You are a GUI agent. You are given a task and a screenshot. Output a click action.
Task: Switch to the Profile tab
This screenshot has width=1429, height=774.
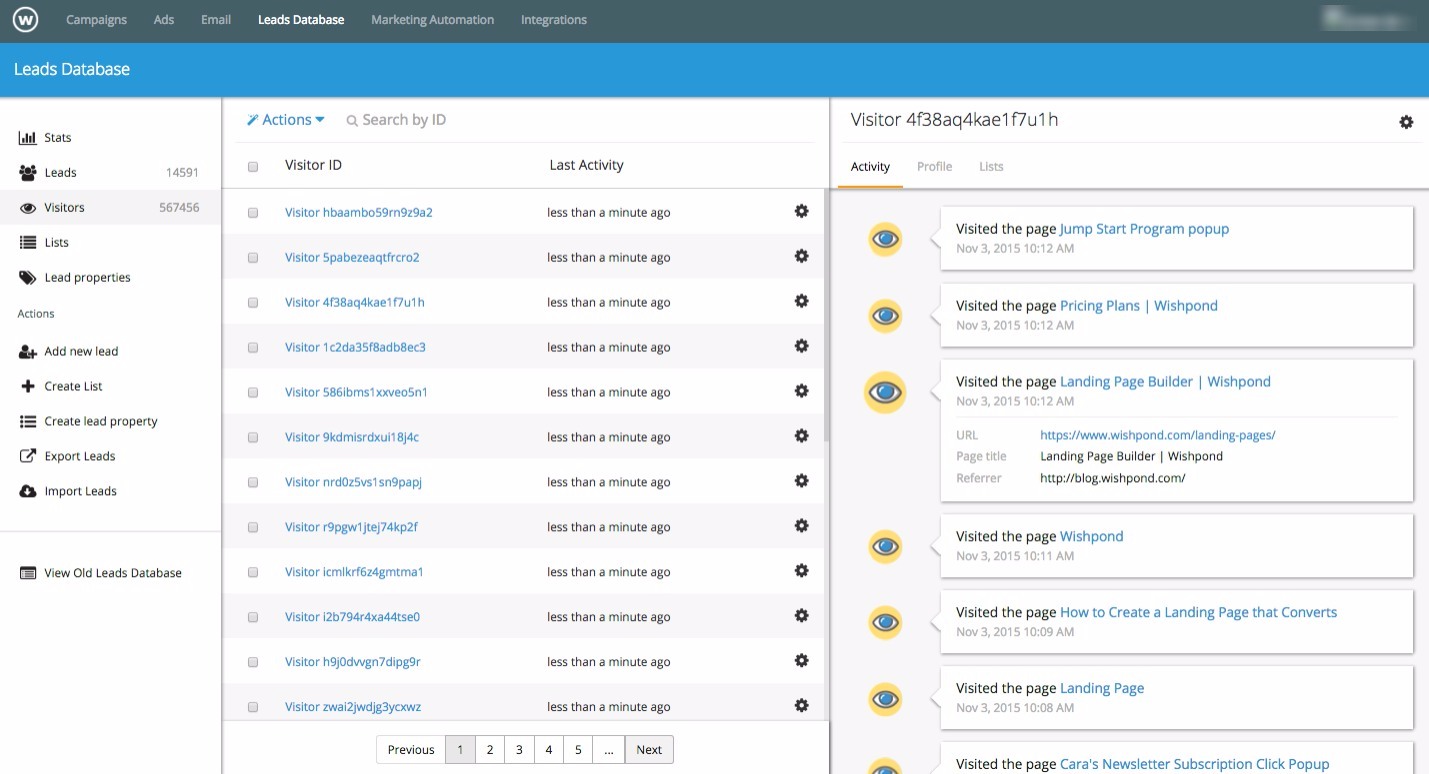coord(934,167)
